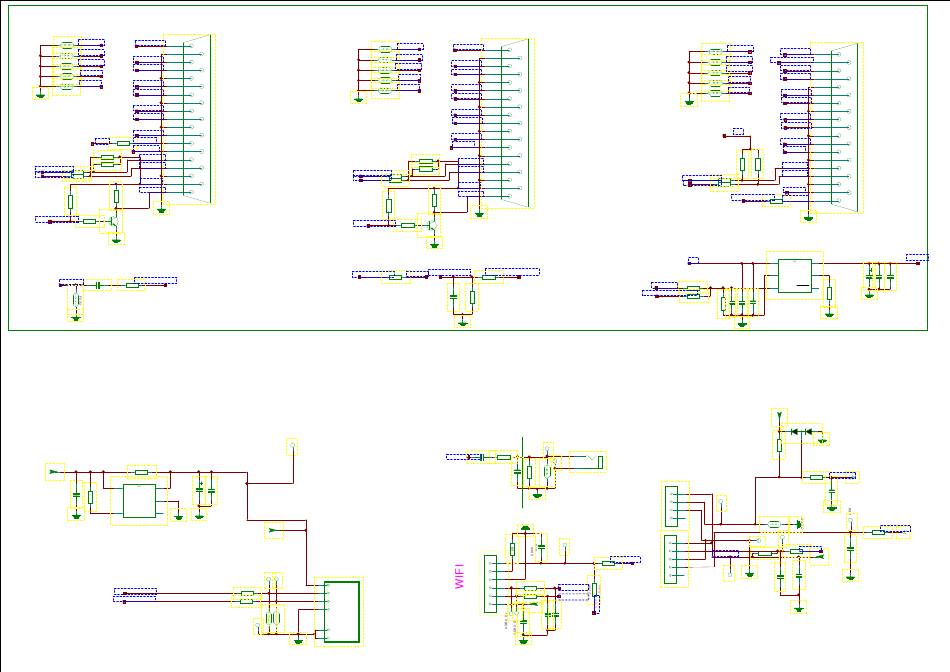Select the 6-pin header in lower-right circuit
This screenshot has width=950, height=672.
(670, 559)
